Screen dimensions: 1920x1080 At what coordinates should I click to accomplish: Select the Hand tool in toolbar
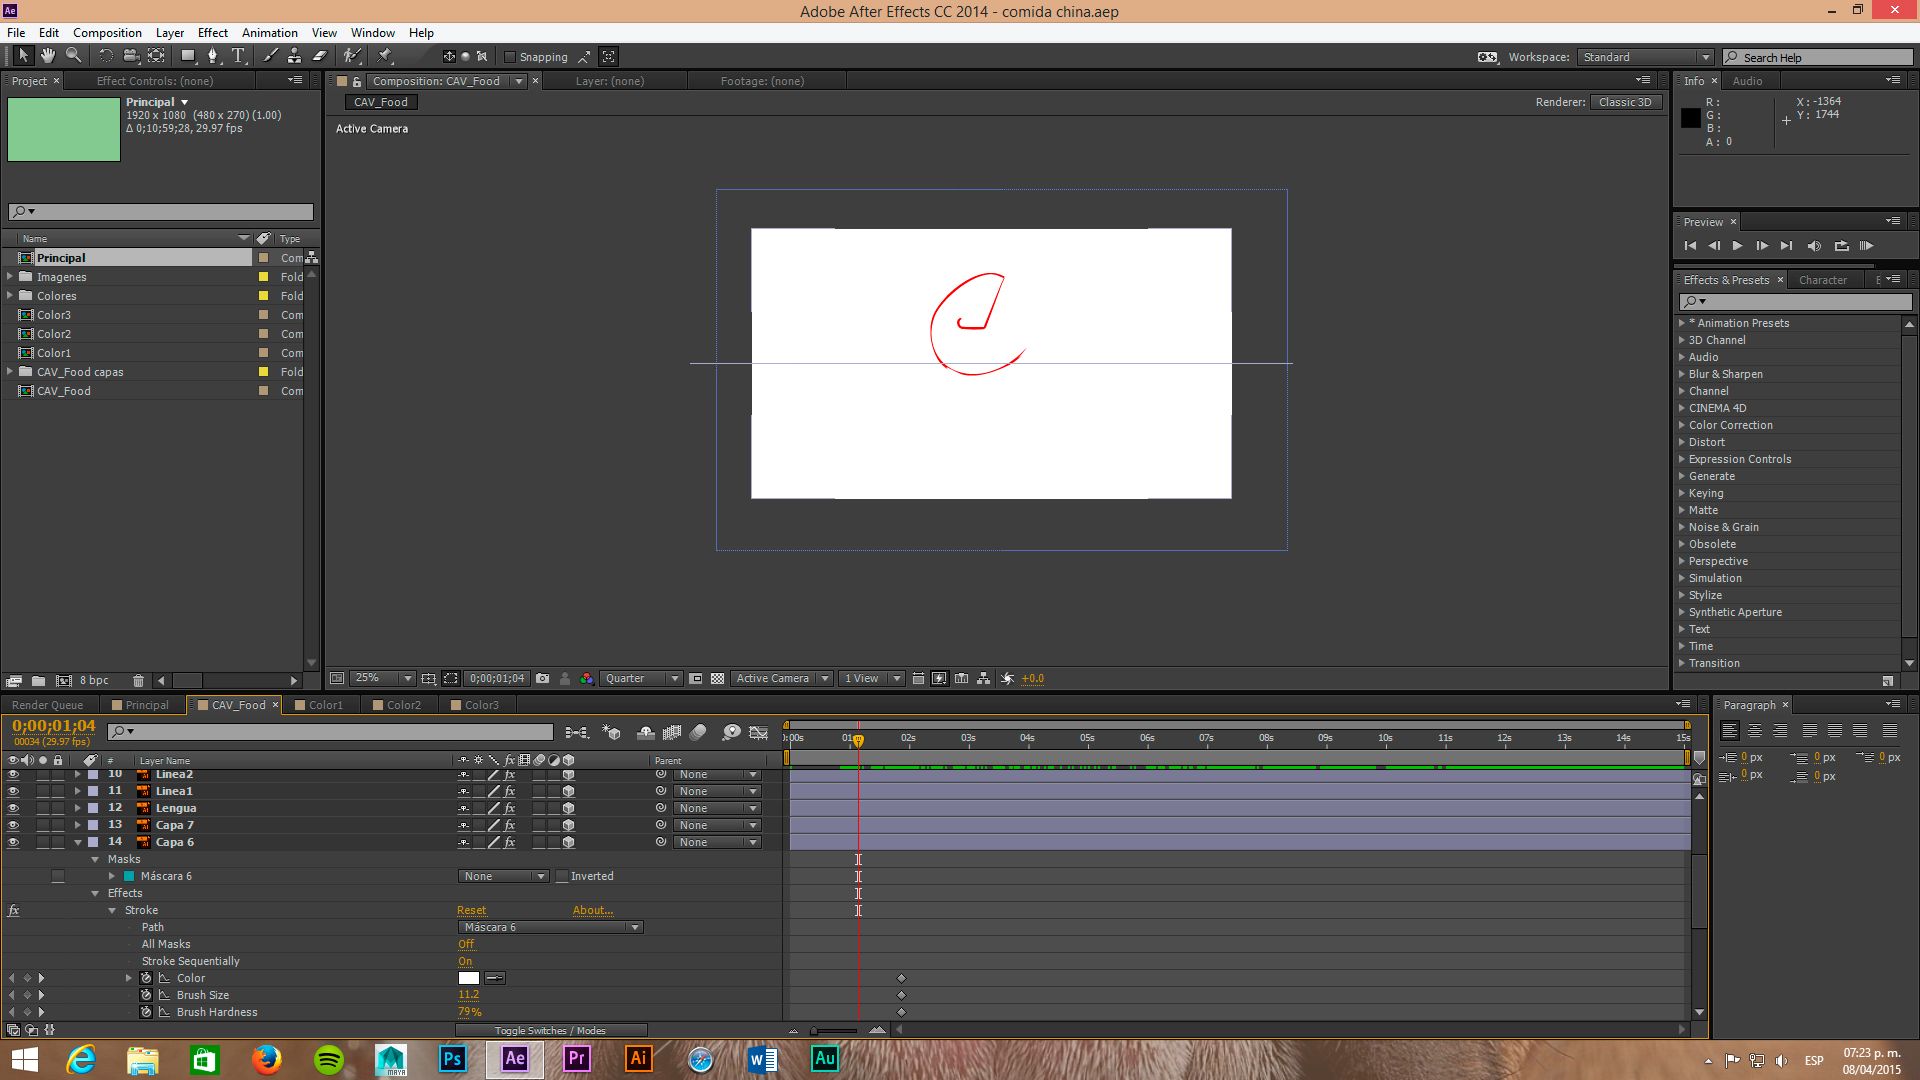click(48, 56)
